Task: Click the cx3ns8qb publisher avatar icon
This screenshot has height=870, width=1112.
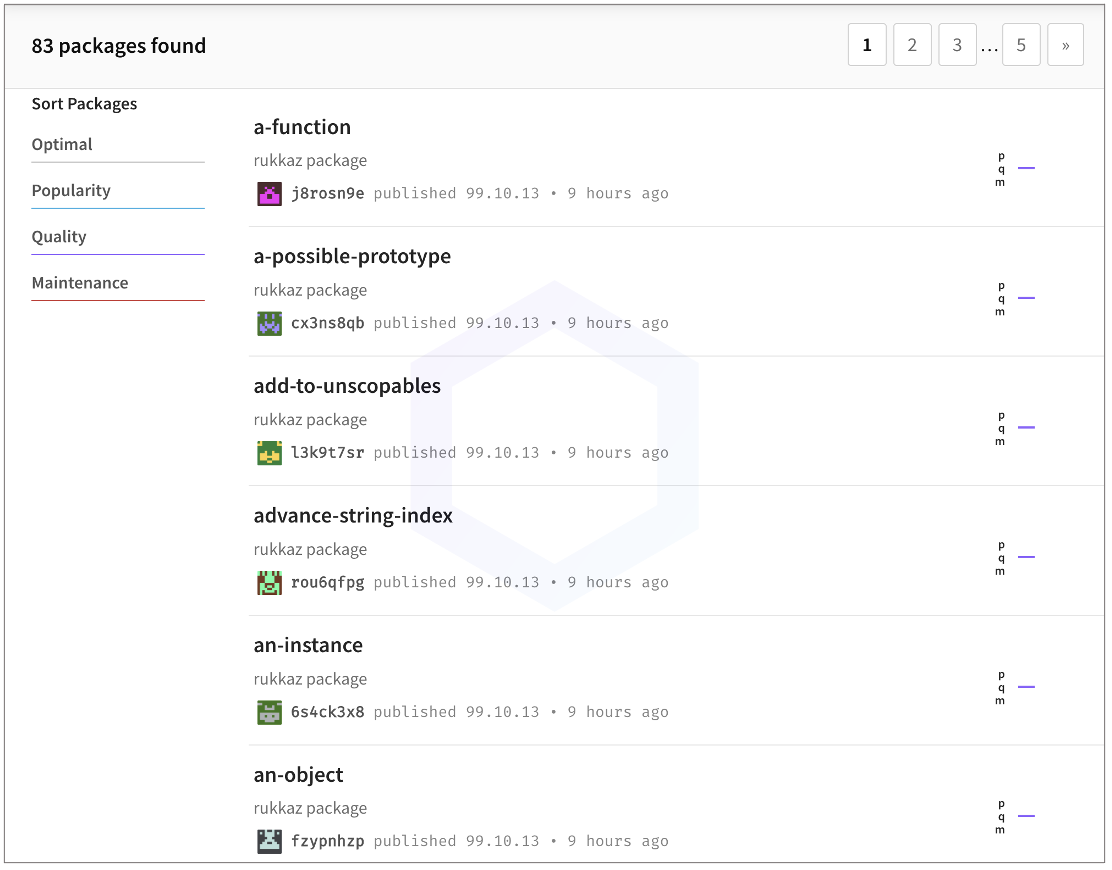Action: pyautogui.click(x=269, y=323)
